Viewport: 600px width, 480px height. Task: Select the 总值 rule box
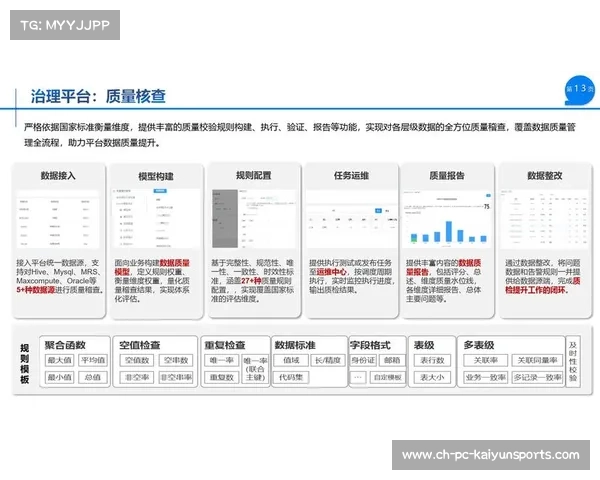coord(93,377)
